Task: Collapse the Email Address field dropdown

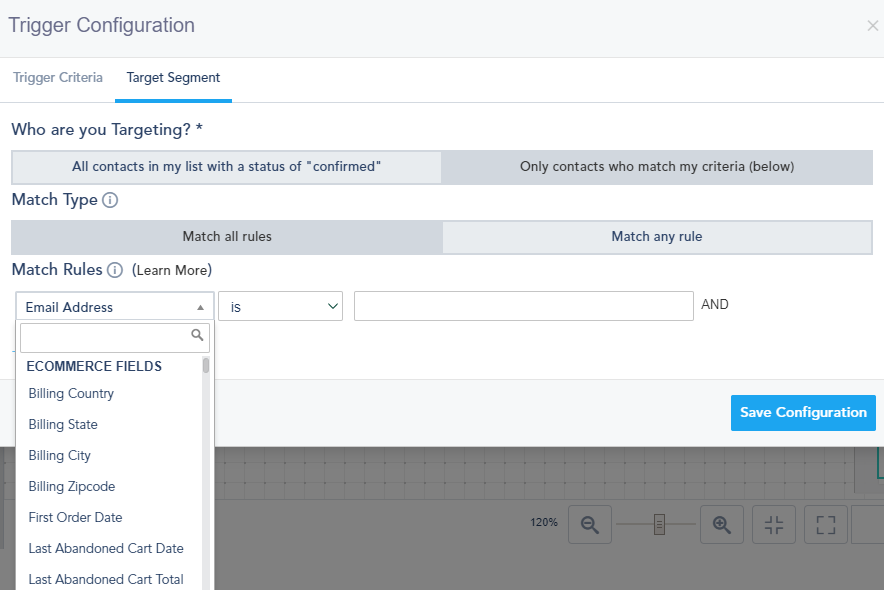Action: pyautogui.click(x=115, y=307)
